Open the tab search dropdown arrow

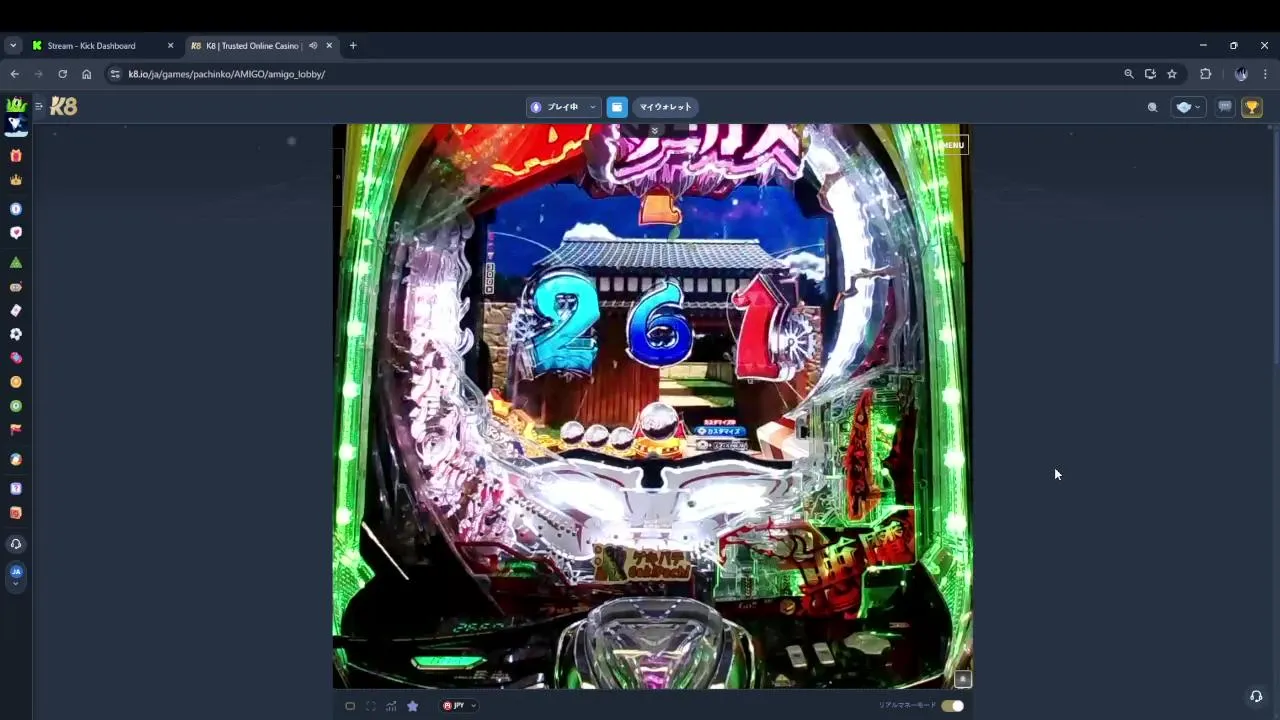[x=13, y=46]
